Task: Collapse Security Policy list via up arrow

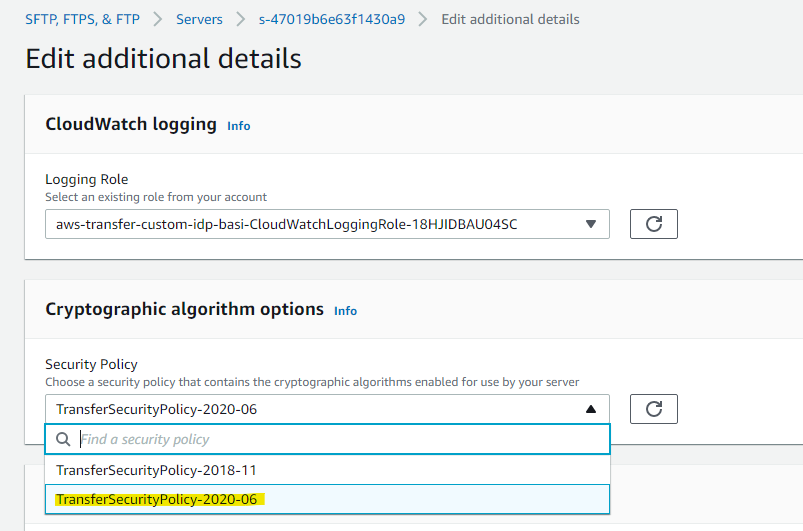Action: (x=590, y=409)
